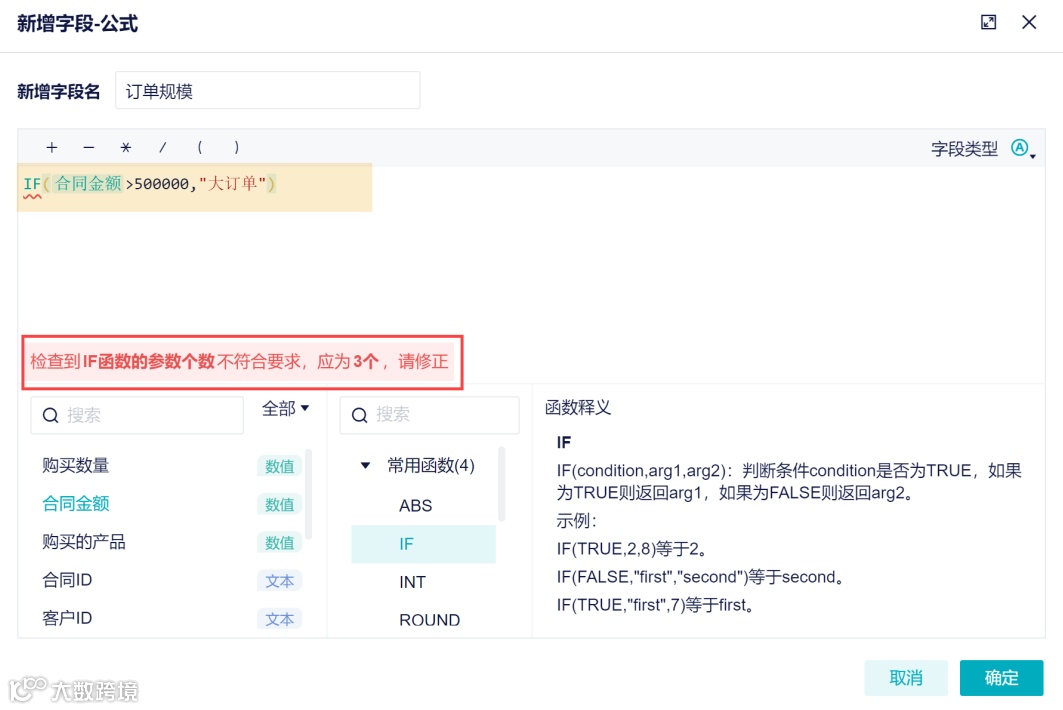Select the 合同金额 field
1063x710 pixels.
click(x=78, y=504)
